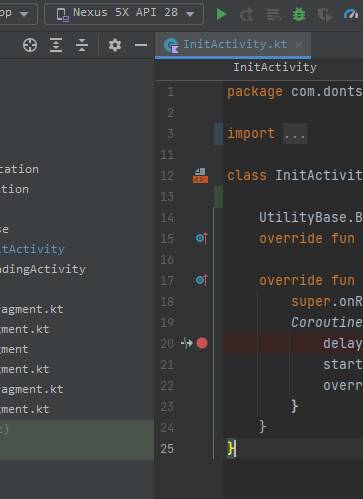This screenshot has height=499, width=363.
Task: Click the Apply Code Changes icon
Action: point(273,14)
